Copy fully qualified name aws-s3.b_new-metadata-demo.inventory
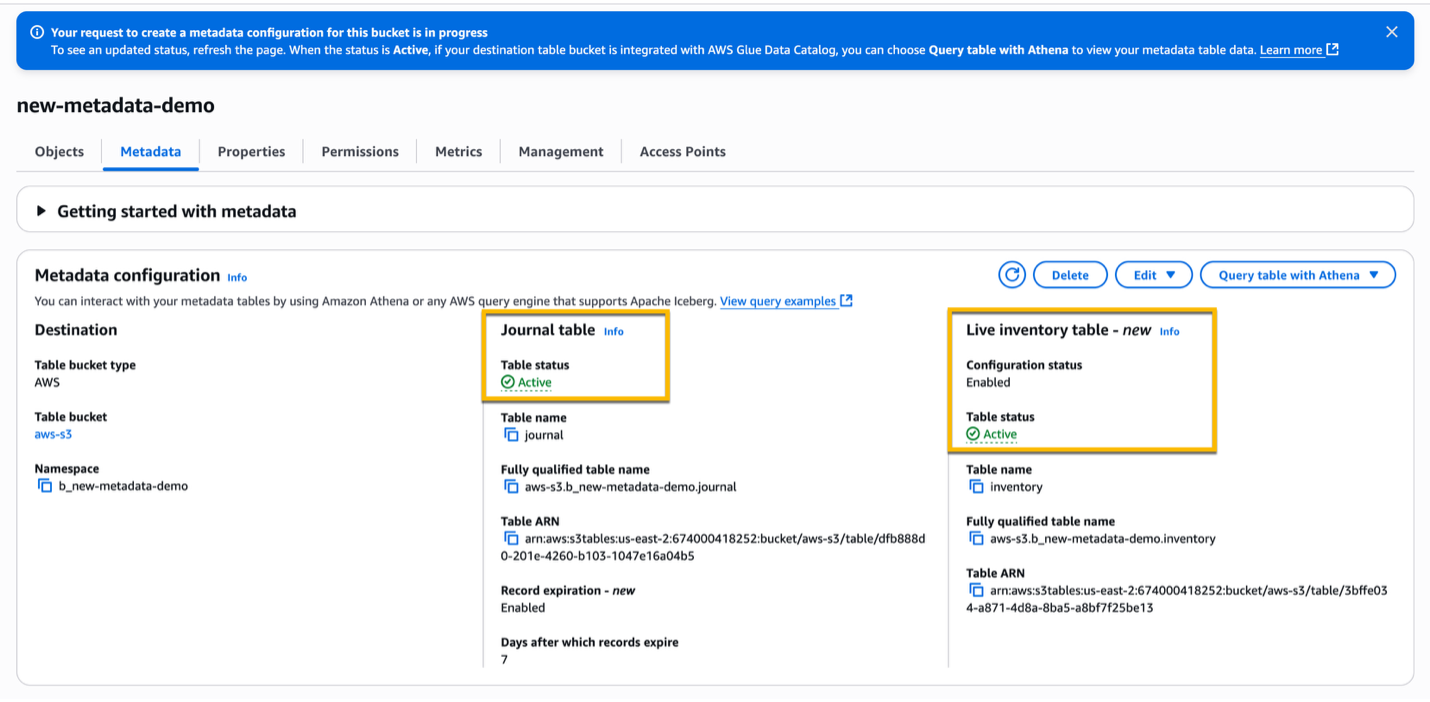The height and width of the screenshot is (702, 1430). [976, 538]
